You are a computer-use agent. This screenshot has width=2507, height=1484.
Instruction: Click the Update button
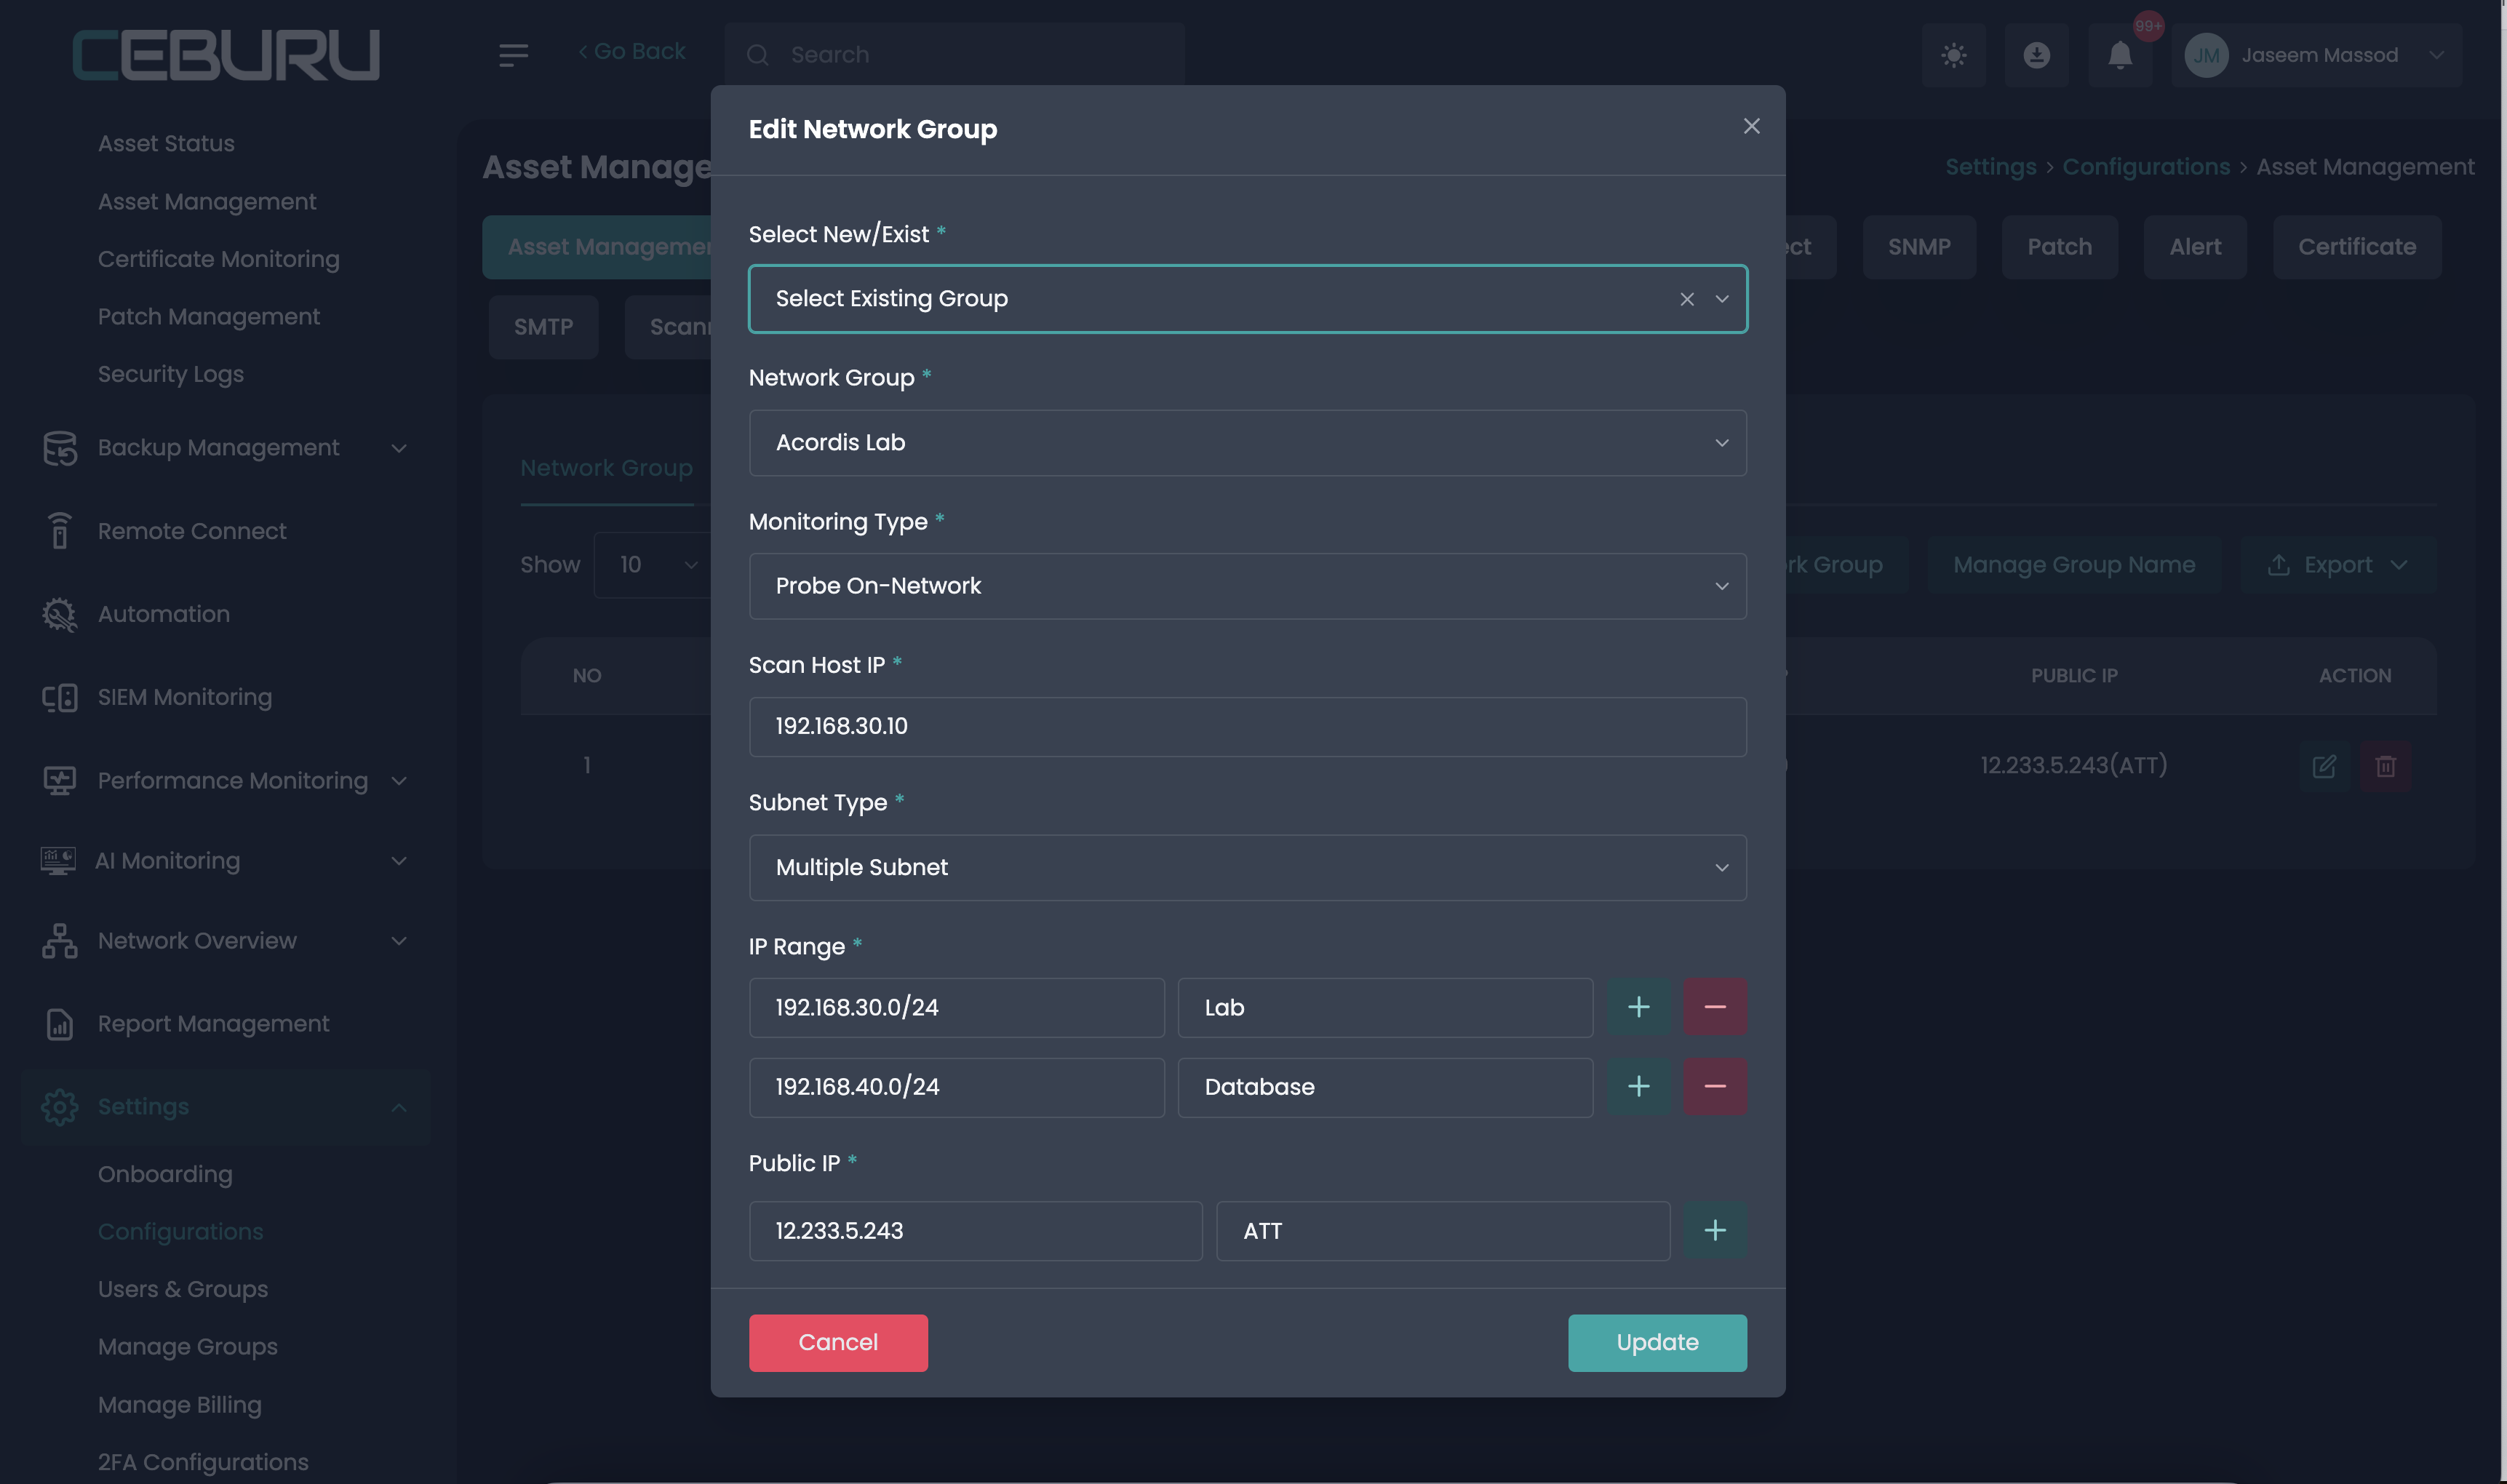pyautogui.click(x=1656, y=1342)
